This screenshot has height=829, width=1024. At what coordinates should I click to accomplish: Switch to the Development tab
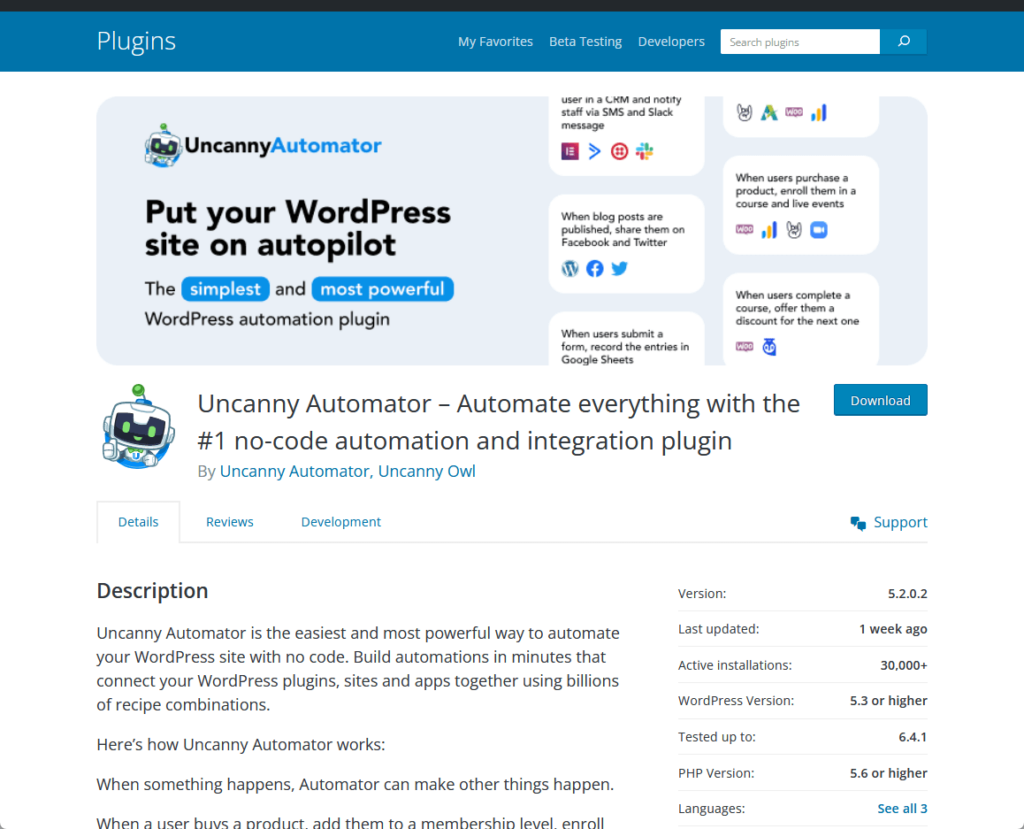(341, 522)
